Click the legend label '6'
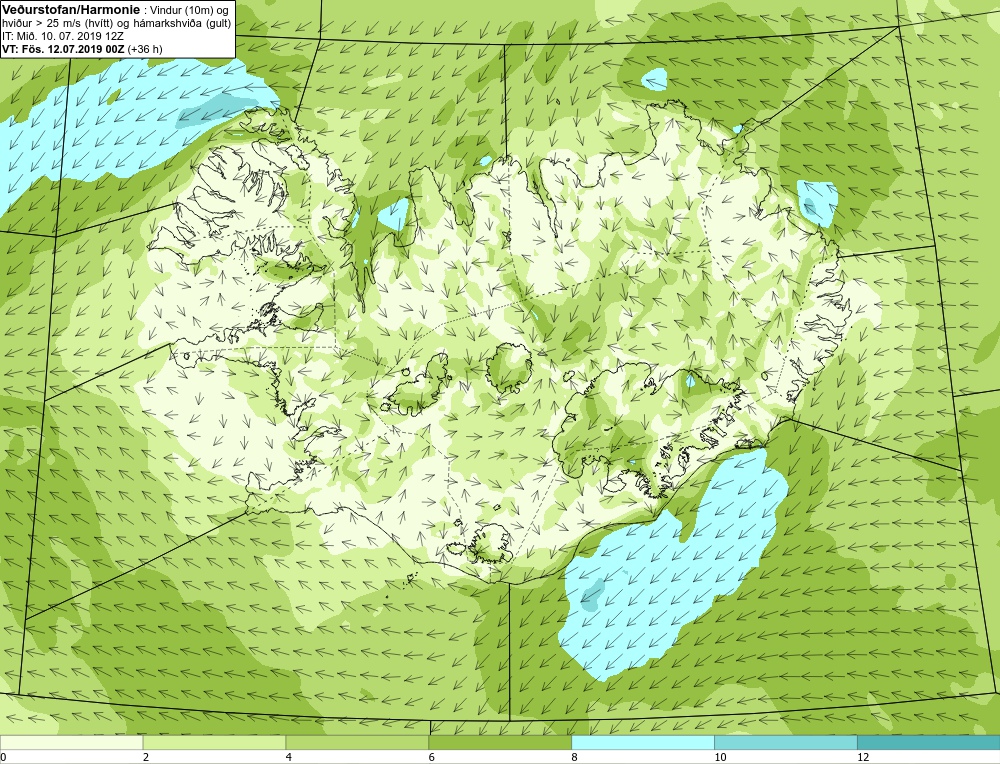 (x=431, y=757)
